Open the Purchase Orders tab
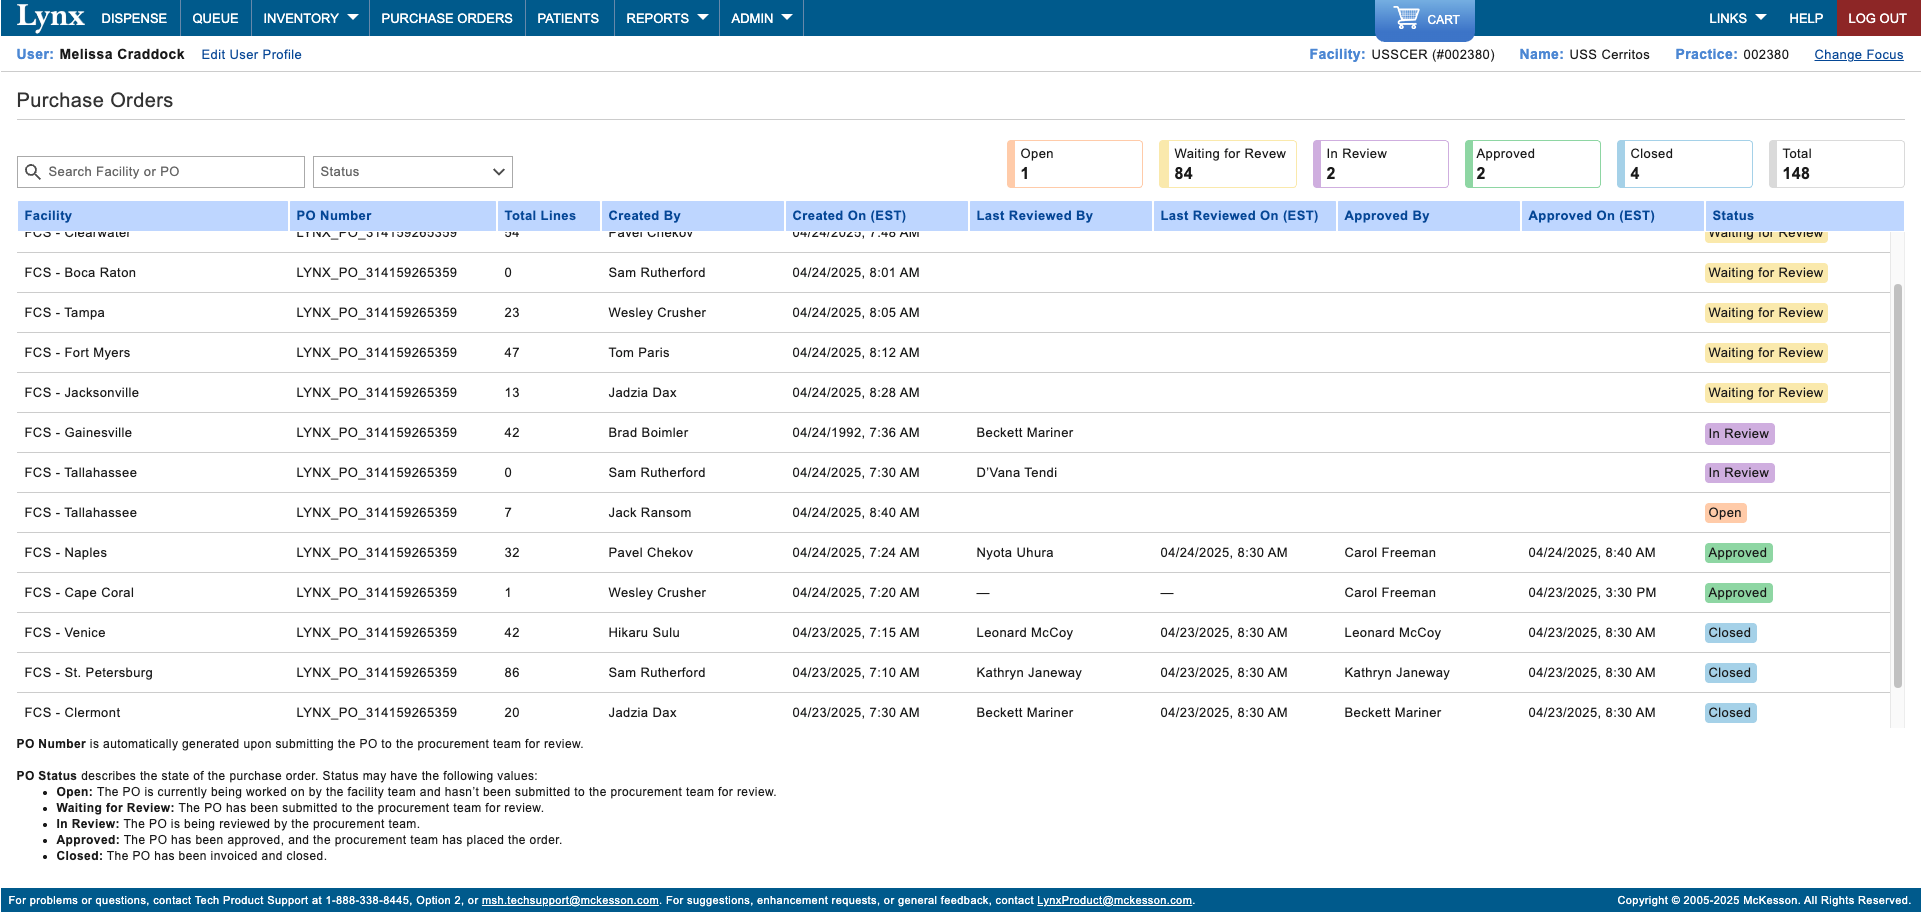The height and width of the screenshot is (912, 1921). point(447,18)
